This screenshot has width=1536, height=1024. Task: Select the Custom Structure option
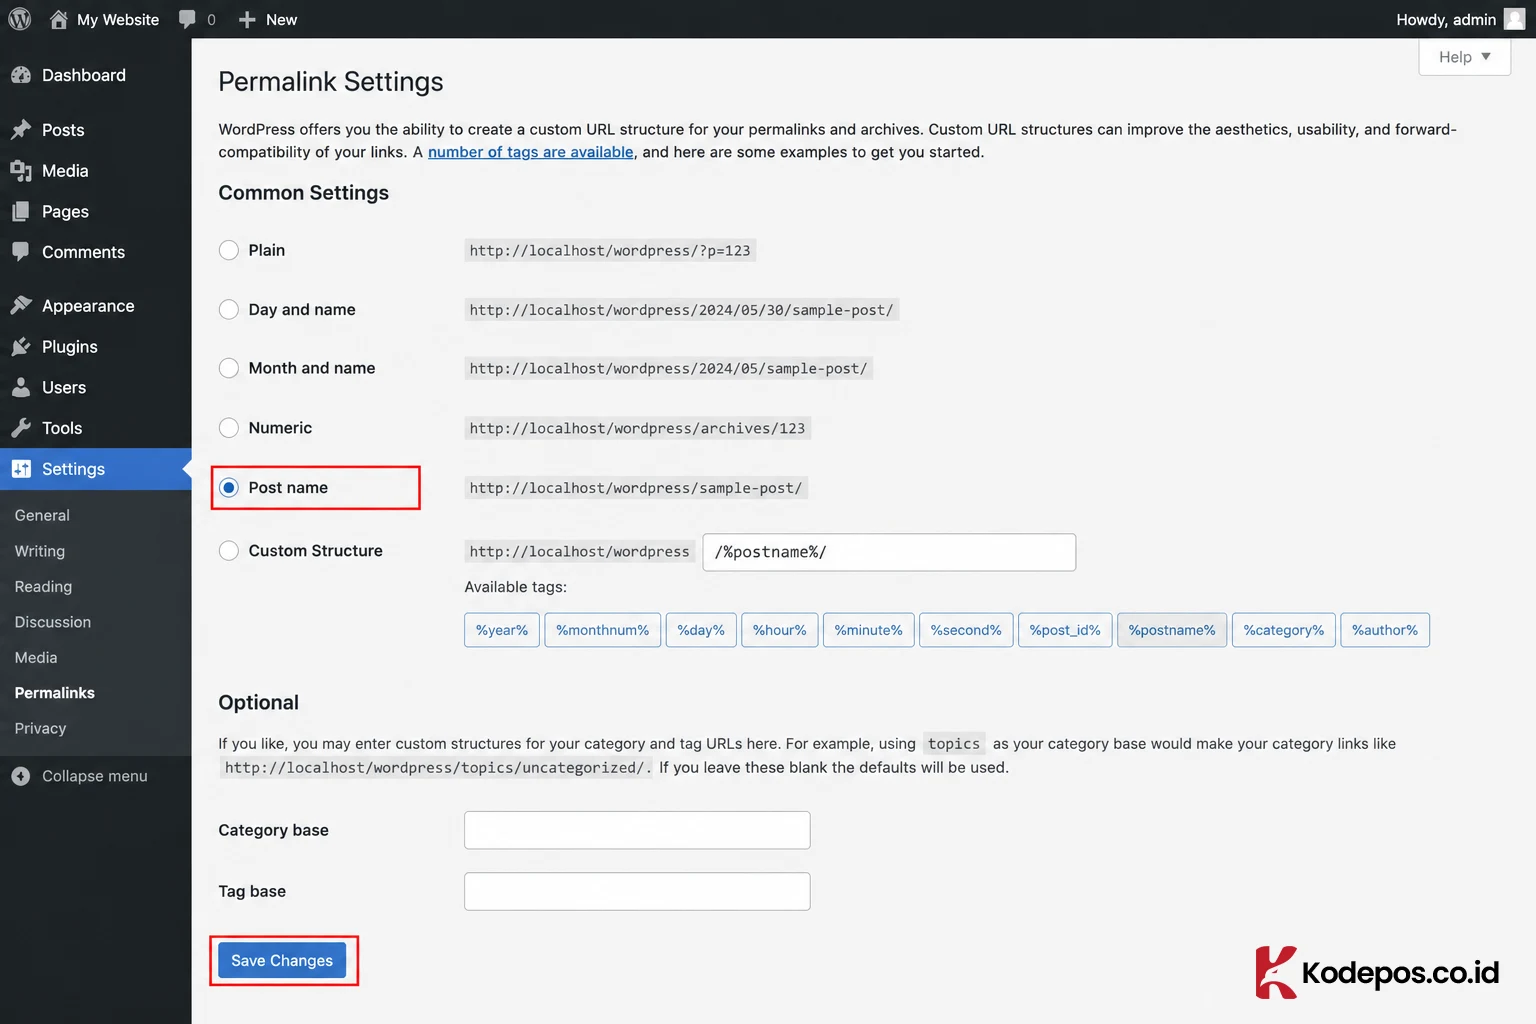[229, 551]
